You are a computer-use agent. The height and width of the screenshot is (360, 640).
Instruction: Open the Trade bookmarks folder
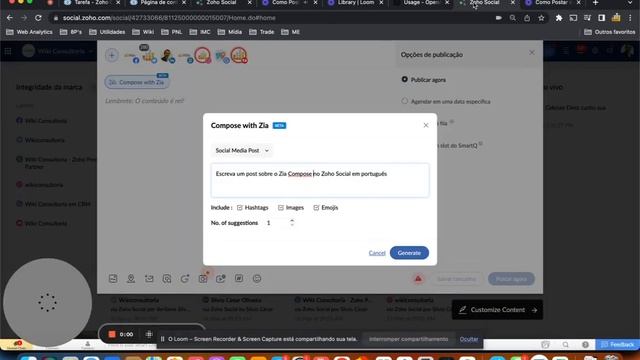261,32
